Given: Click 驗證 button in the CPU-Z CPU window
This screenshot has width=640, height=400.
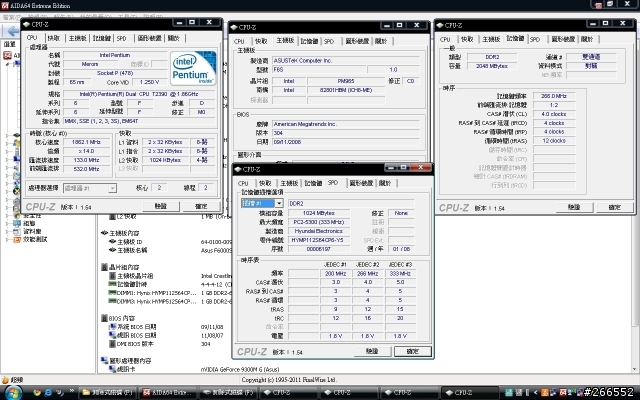Looking at the screenshot, I should [x=161, y=206].
